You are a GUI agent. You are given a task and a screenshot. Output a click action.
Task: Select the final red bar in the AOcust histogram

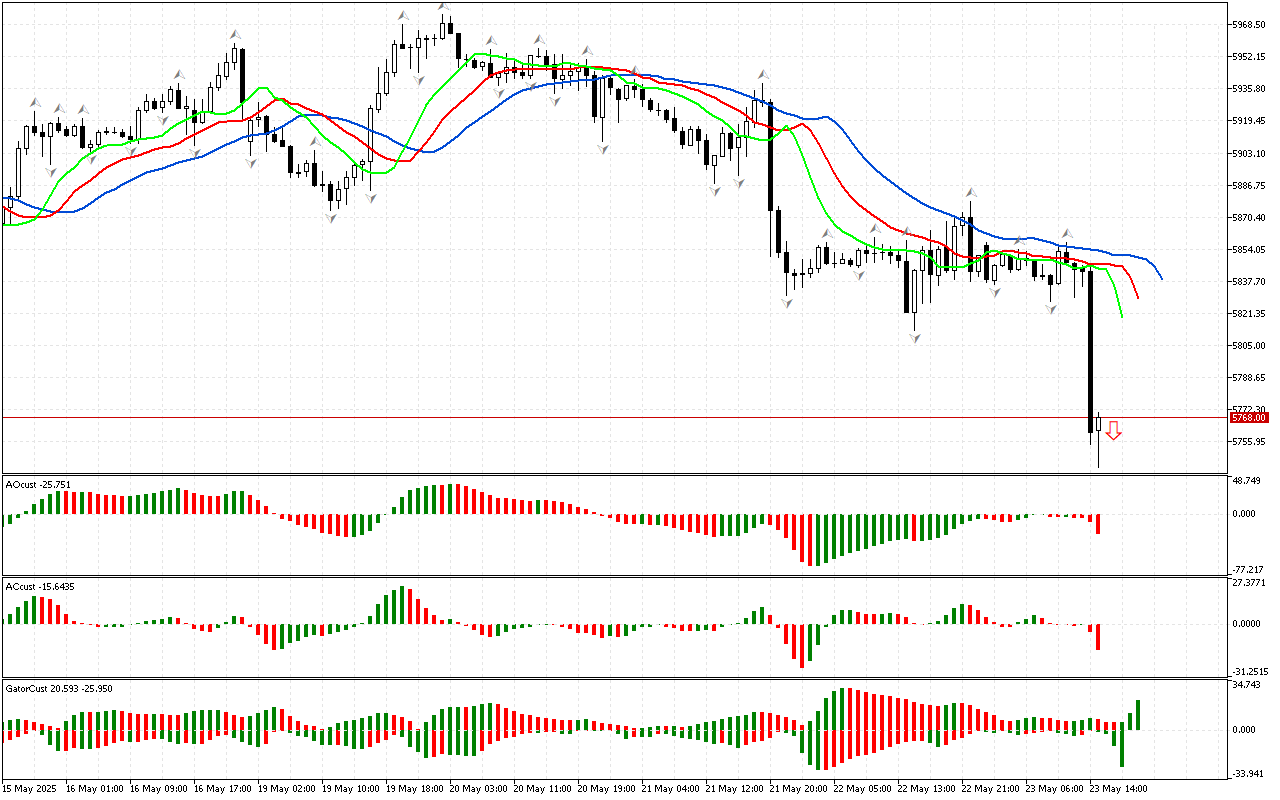pos(1098,524)
